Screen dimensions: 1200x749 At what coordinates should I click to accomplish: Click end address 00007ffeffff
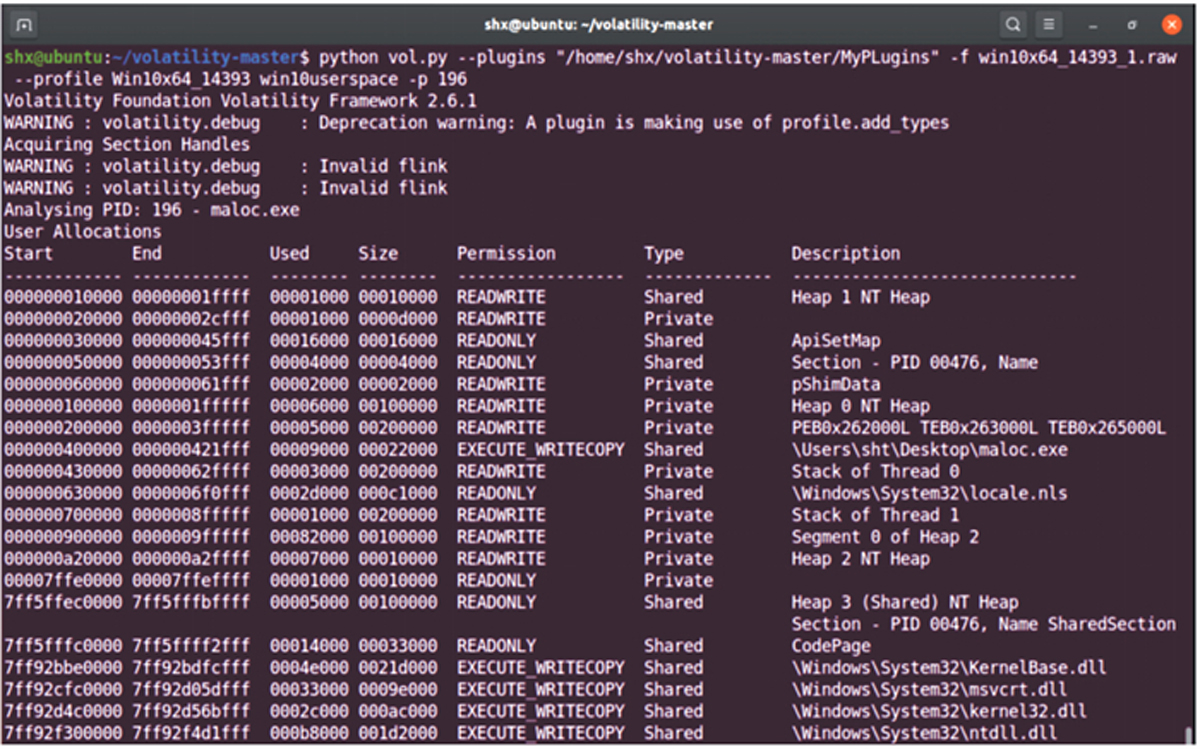click(191, 581)
